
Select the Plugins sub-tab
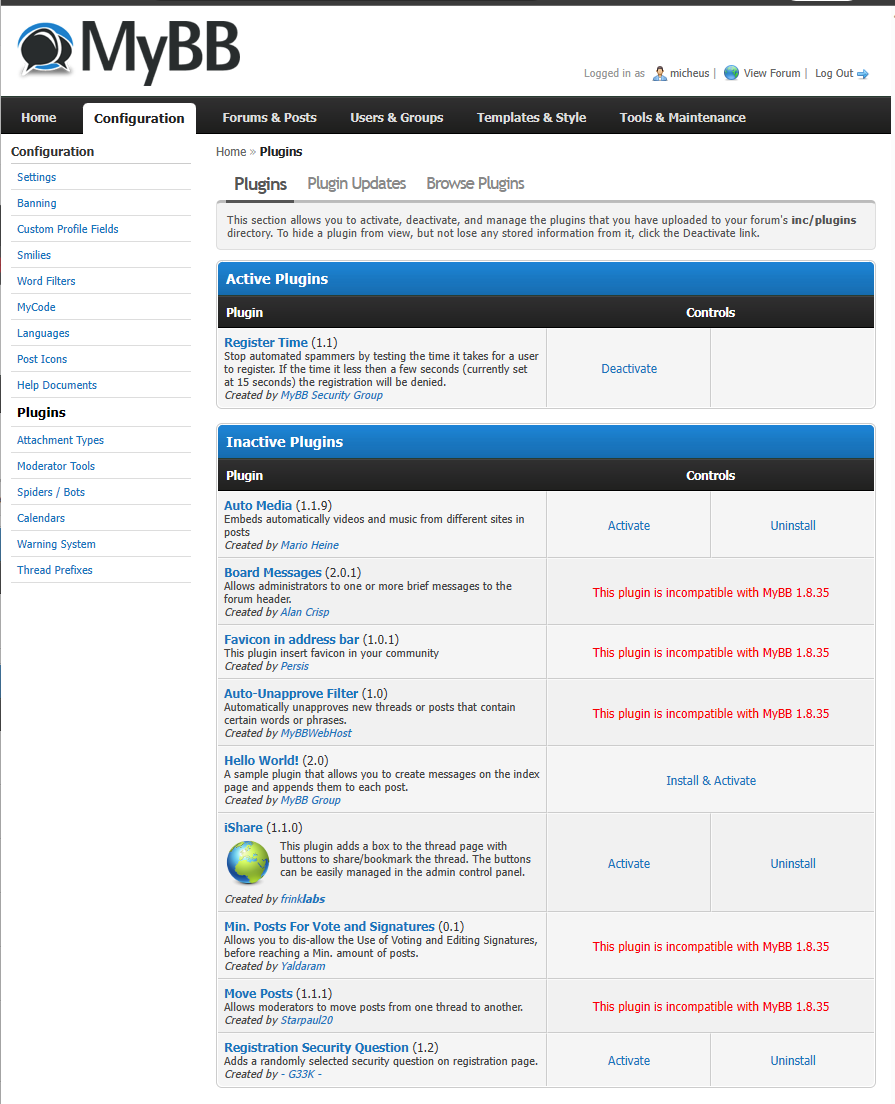pyautogui.click(x=261, y=184)
